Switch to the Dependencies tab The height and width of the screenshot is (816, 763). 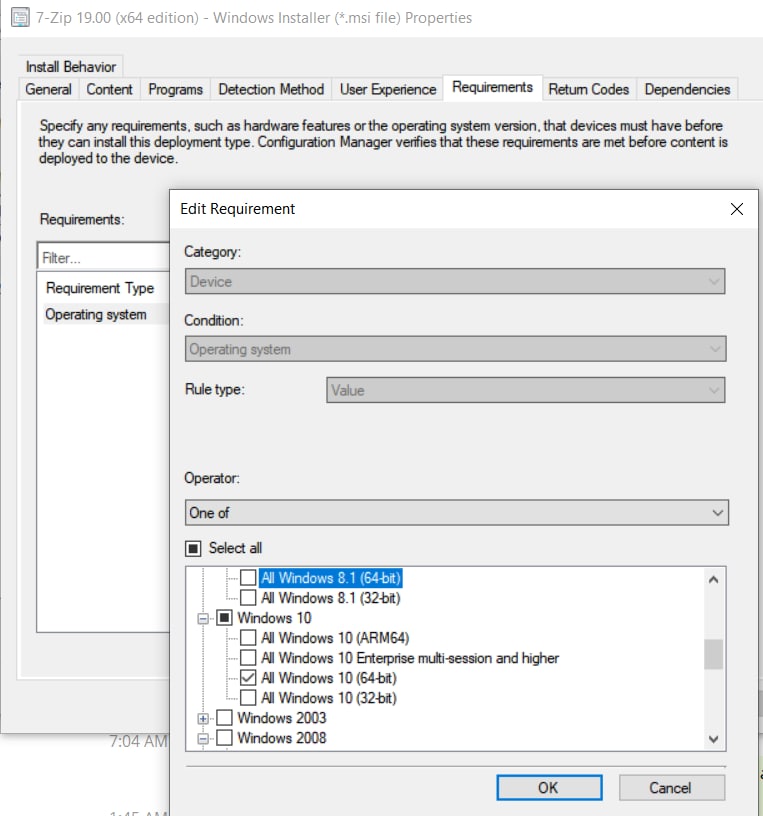click(687, 89)
